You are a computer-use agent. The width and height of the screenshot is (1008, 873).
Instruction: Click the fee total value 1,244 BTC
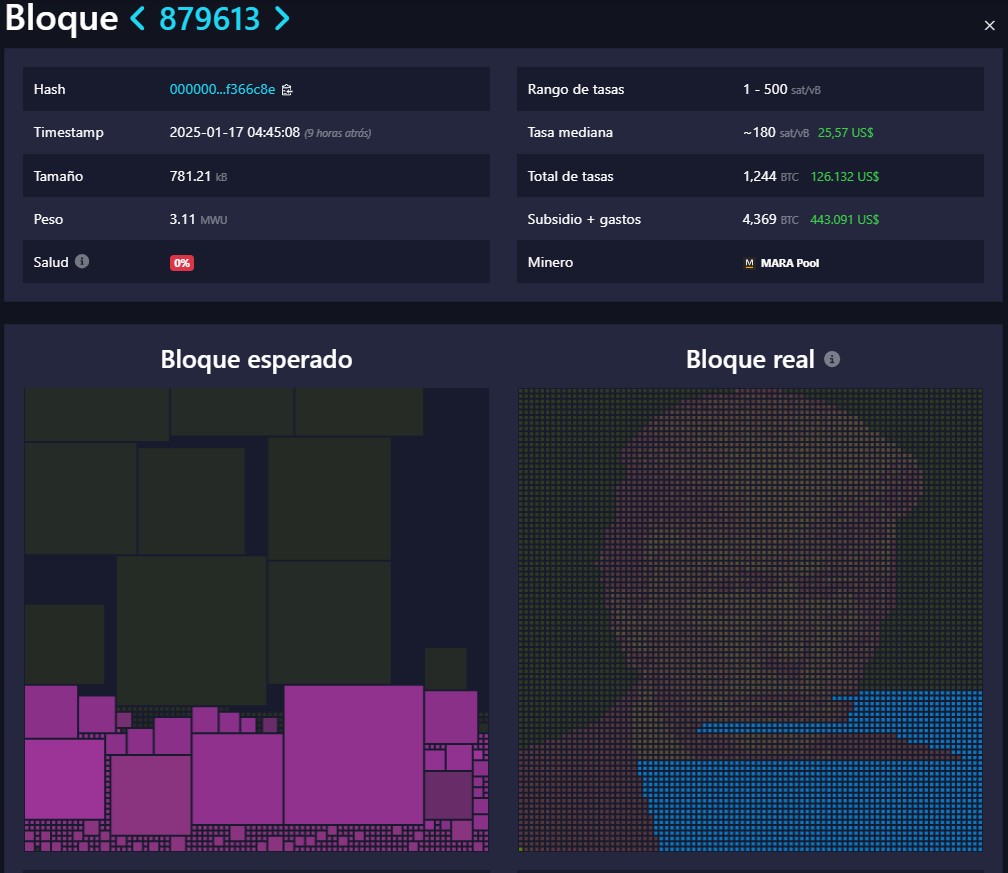click(760, 176)
